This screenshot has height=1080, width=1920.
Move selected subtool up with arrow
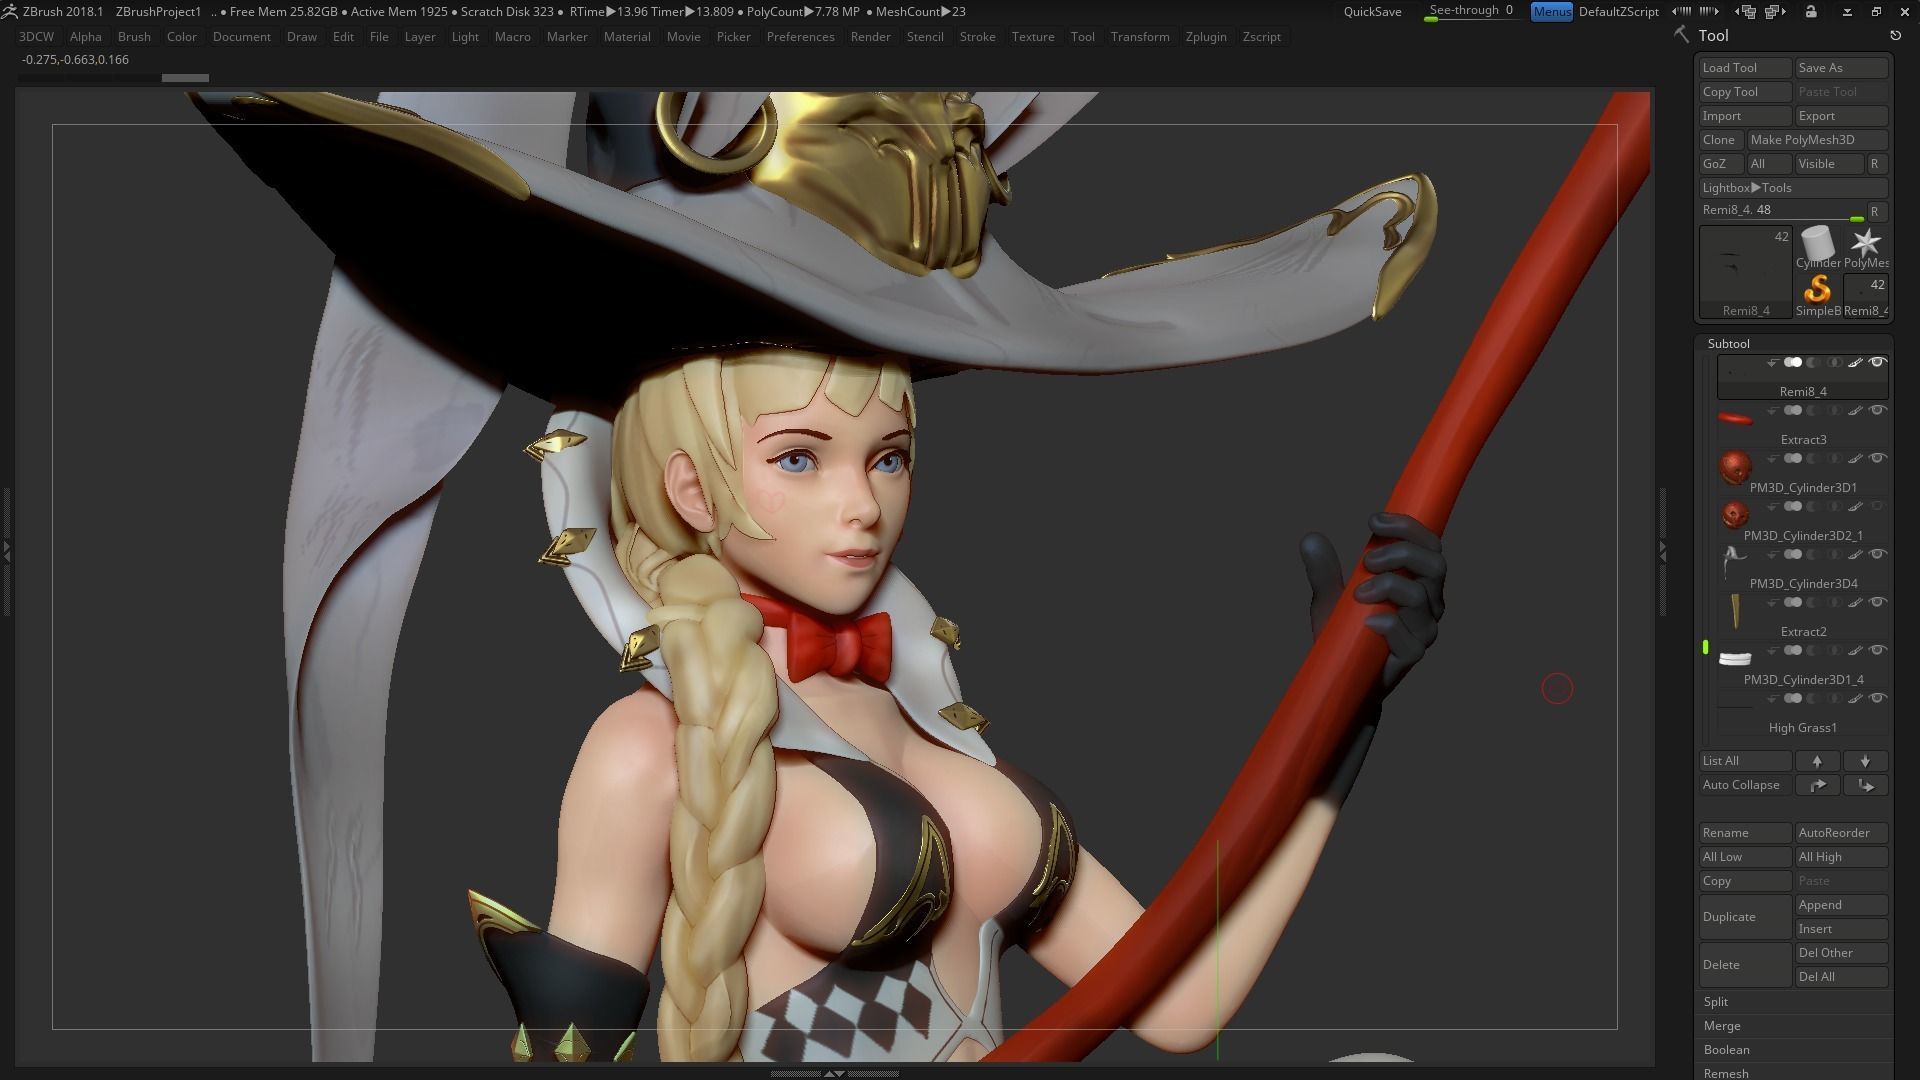coord(1817,761)
